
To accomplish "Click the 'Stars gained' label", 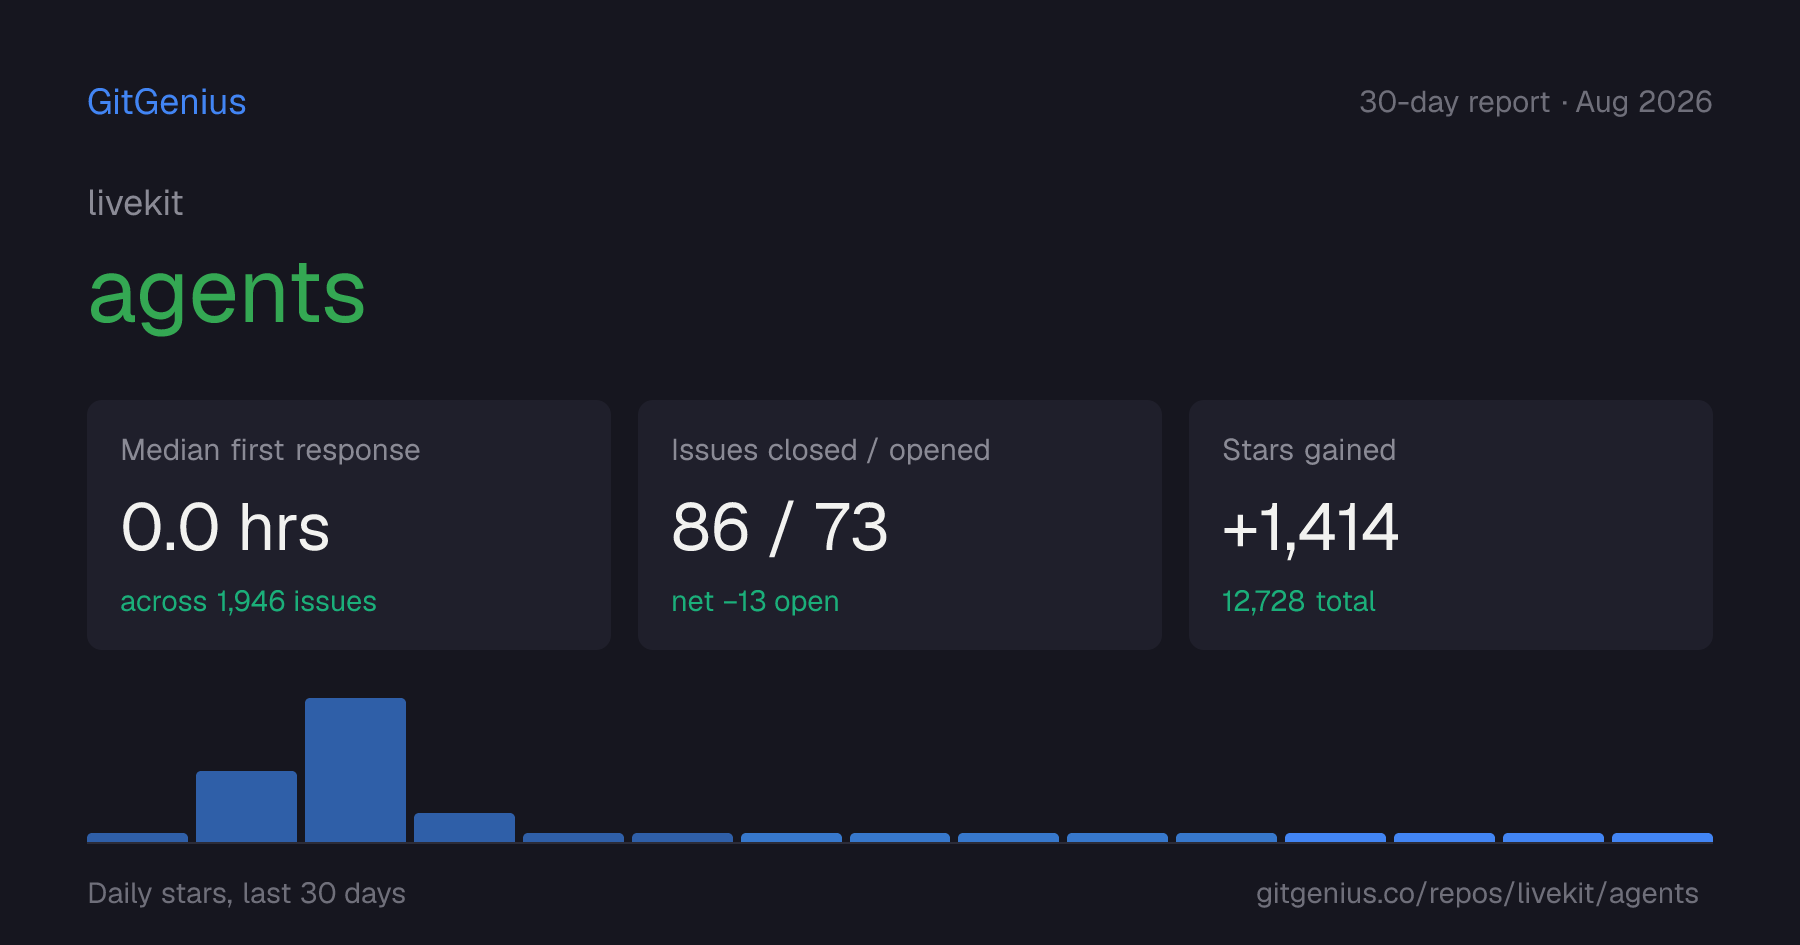I will (x=1309, y=450).
